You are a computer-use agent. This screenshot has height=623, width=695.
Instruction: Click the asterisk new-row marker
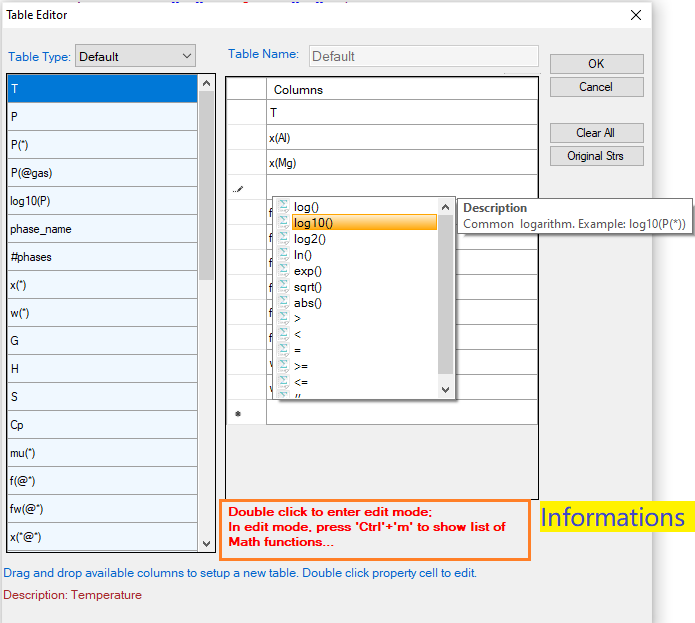pyautogui.click(x=238, y=413)
